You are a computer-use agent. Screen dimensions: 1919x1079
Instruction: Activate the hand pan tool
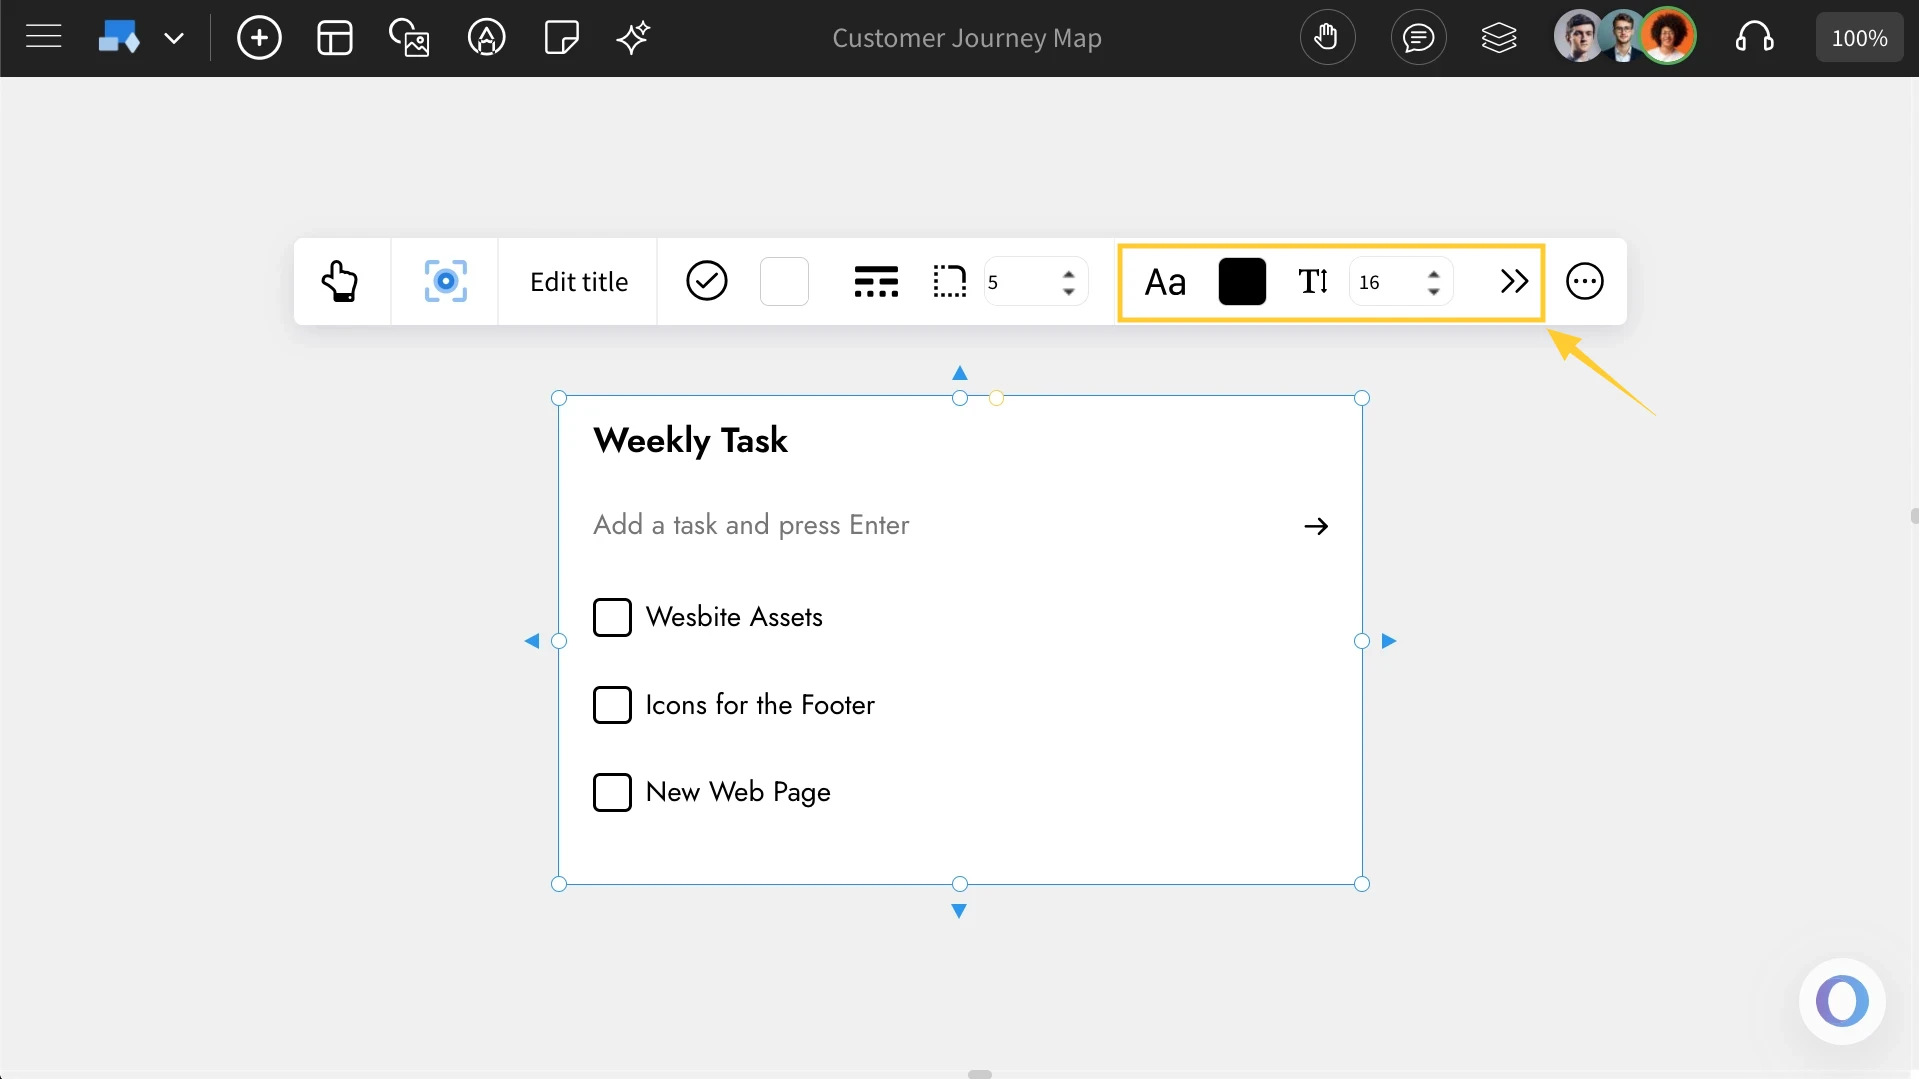(1327, 37)
